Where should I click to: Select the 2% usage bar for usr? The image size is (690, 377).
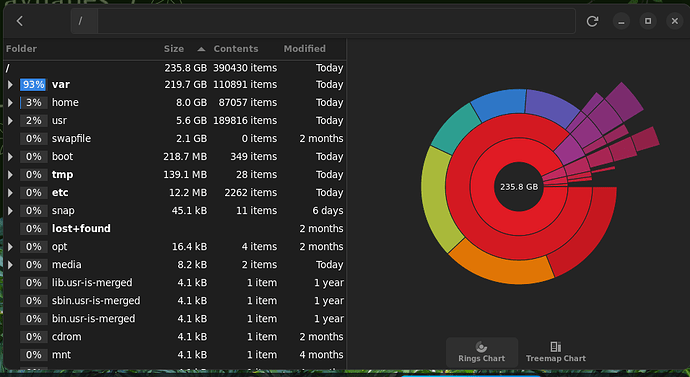point(33,121)
